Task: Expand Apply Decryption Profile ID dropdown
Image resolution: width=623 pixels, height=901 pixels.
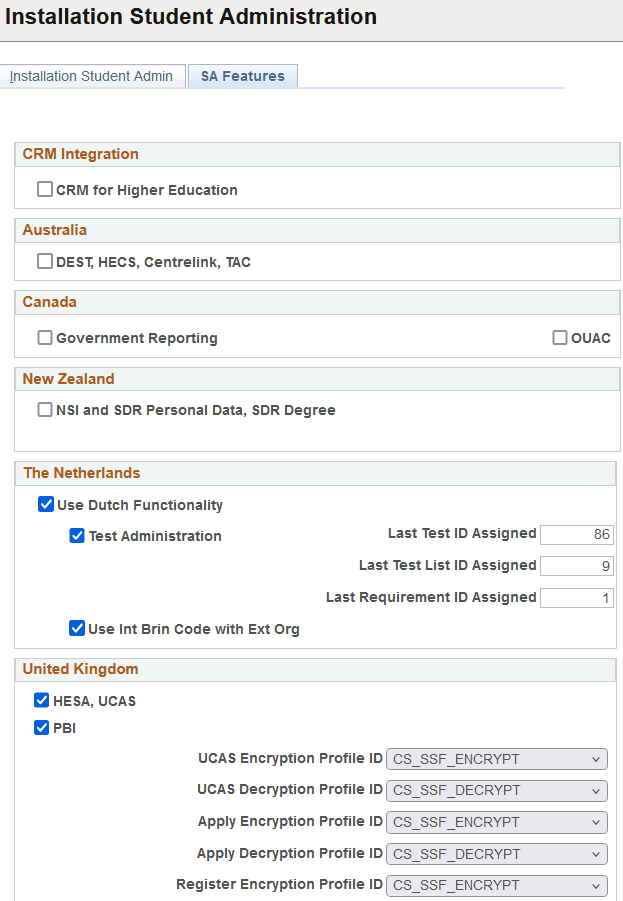Action: [496, 854]
